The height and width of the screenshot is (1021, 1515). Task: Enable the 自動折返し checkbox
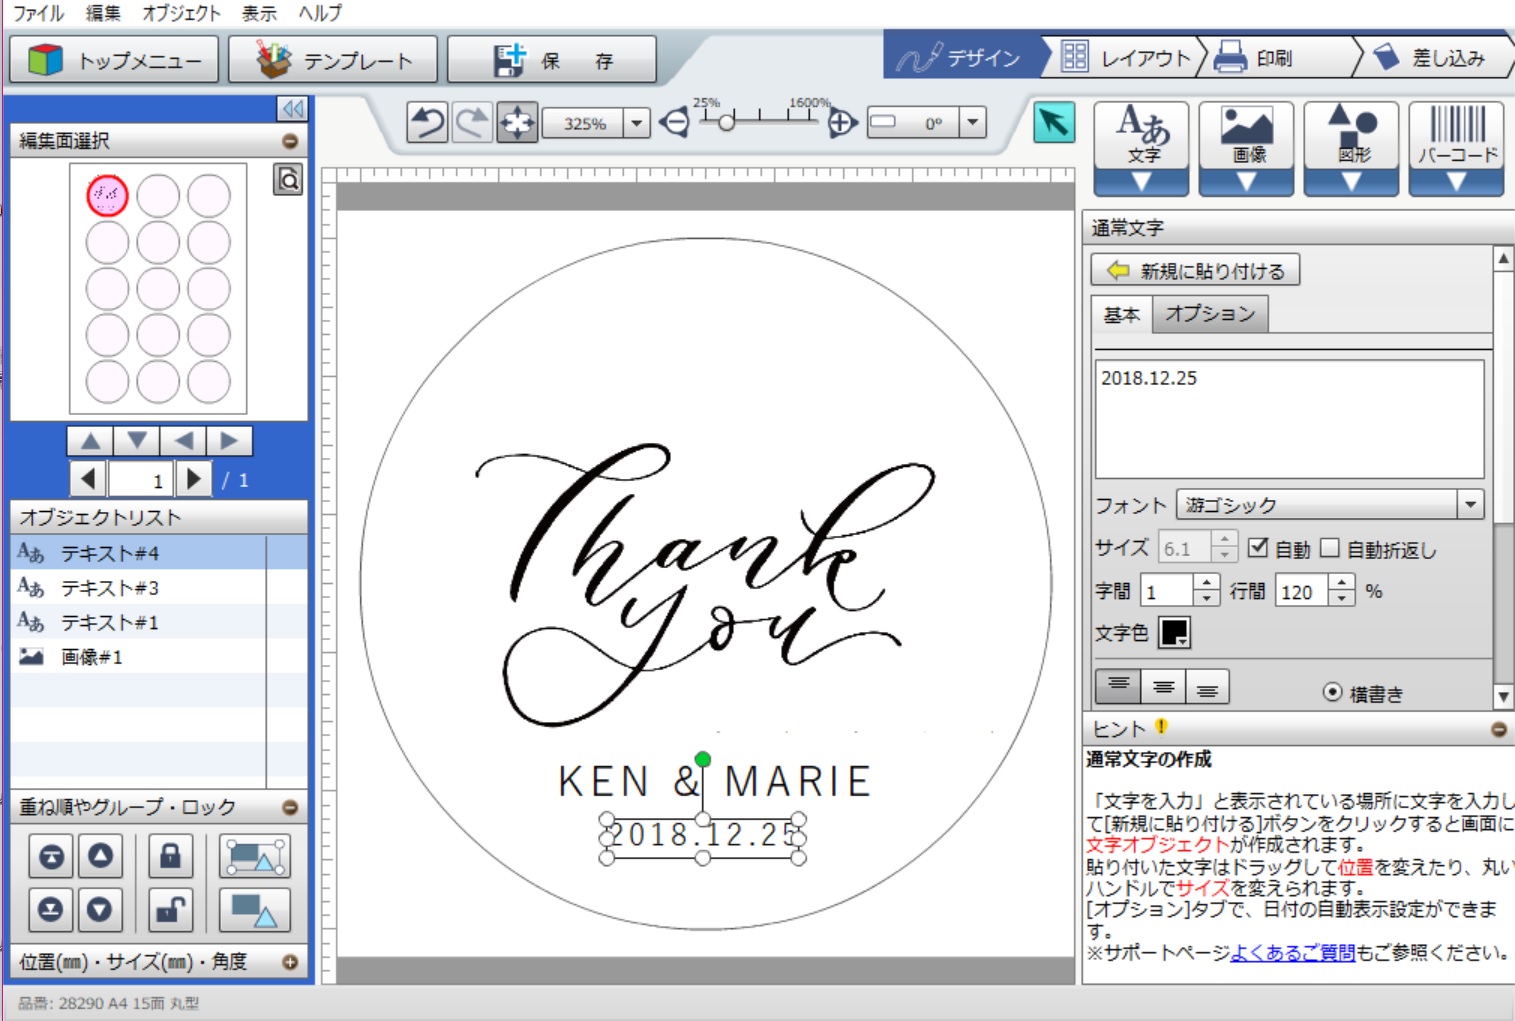[1330, 547]
